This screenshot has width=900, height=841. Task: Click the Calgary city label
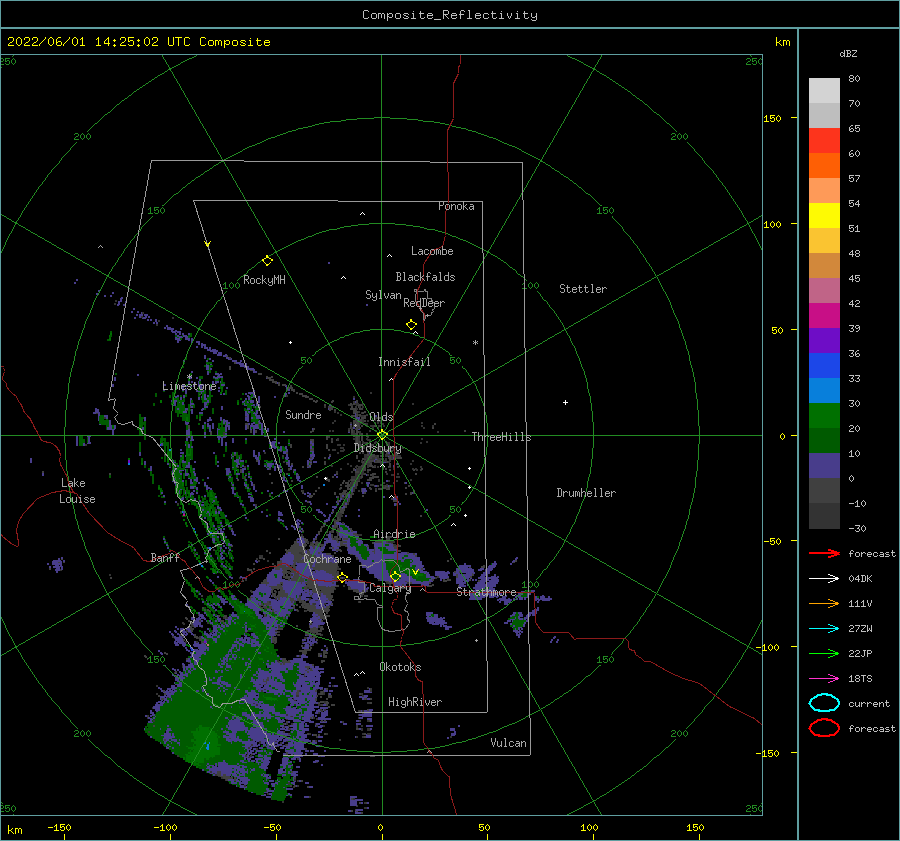coord(390,588)
